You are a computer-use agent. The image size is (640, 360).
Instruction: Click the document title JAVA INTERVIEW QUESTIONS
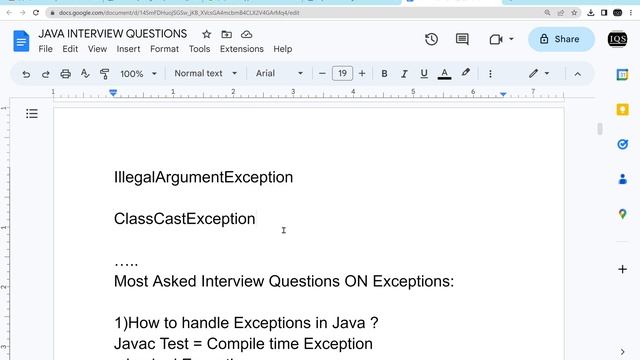(x=113, y=34)
